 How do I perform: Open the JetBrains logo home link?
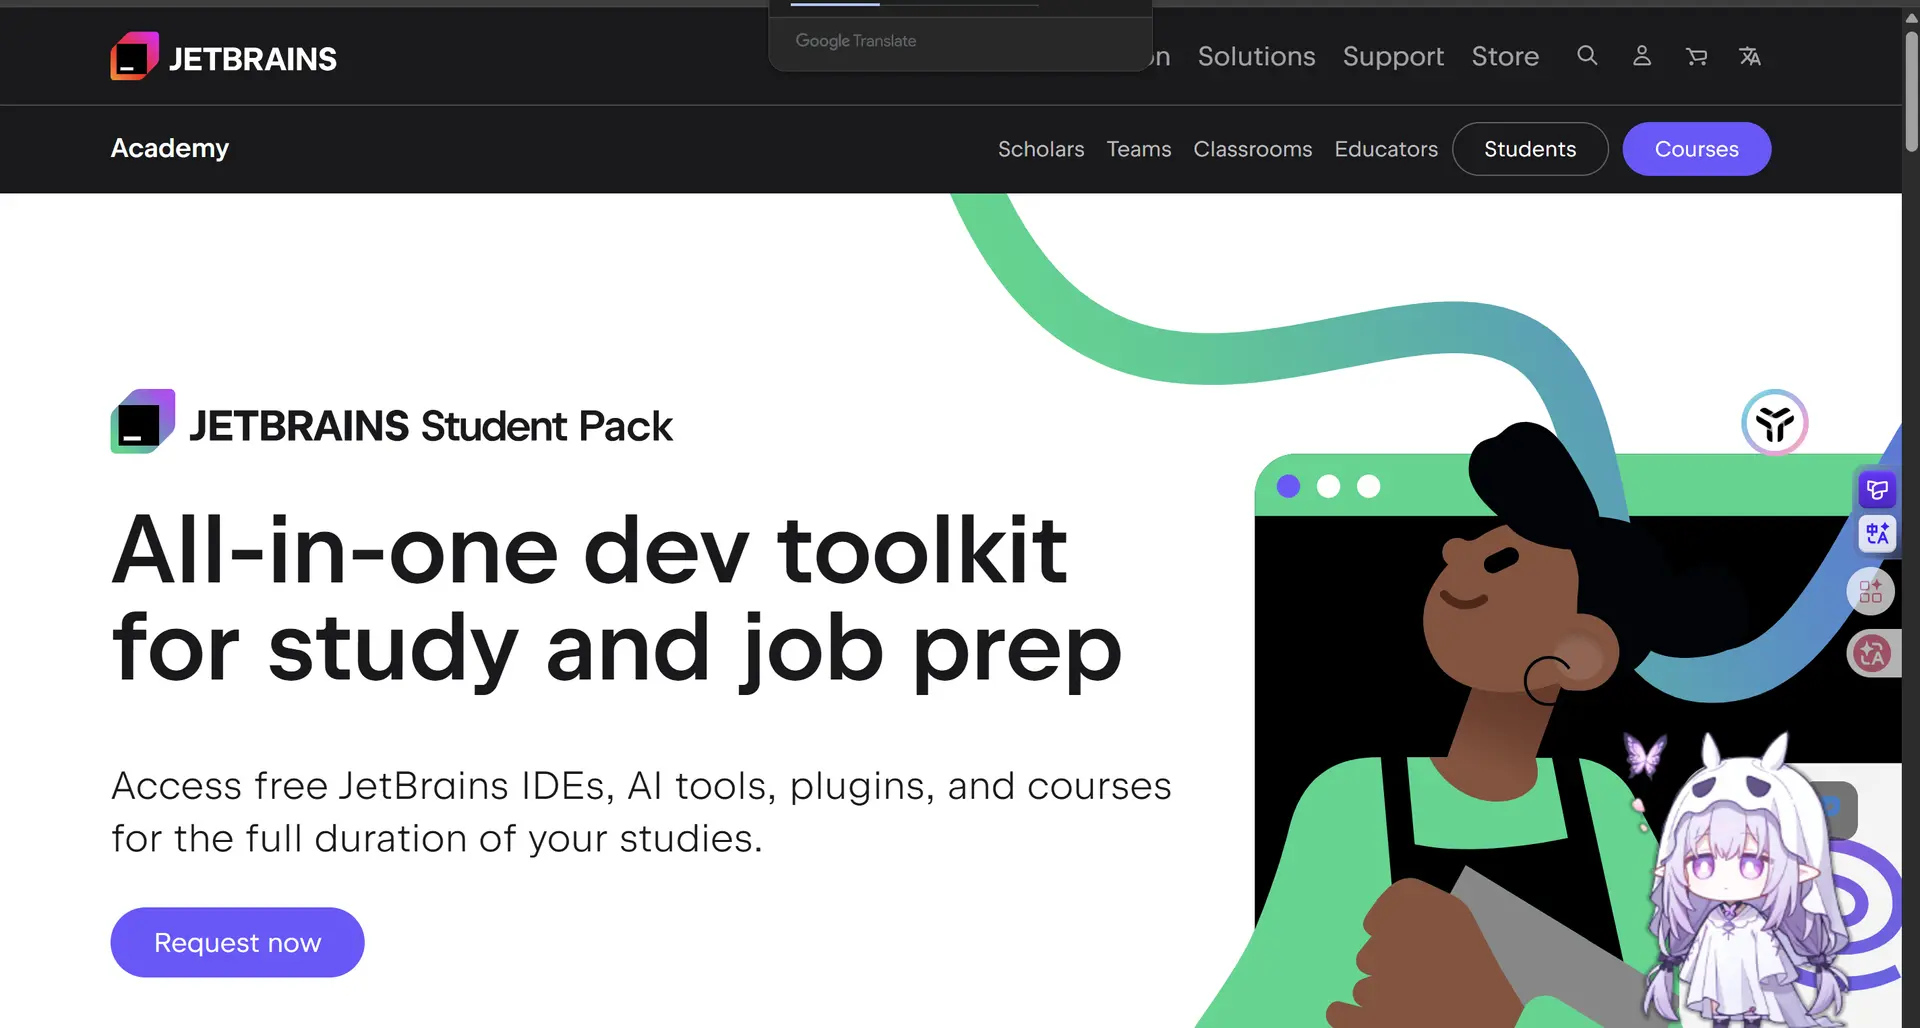point(223,57)
